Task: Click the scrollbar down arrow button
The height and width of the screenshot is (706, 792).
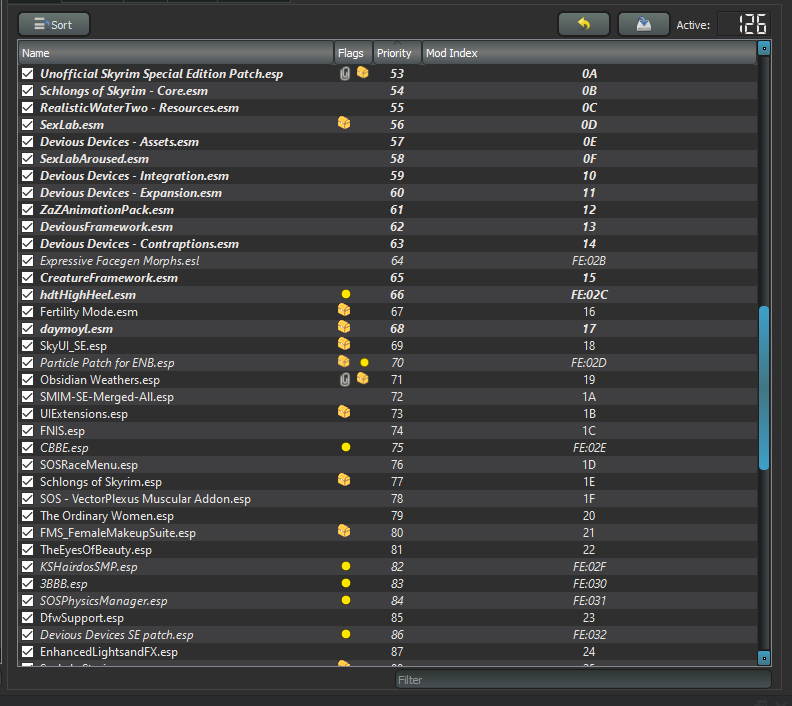Action: pyautogui.click(x=764, y=658)
